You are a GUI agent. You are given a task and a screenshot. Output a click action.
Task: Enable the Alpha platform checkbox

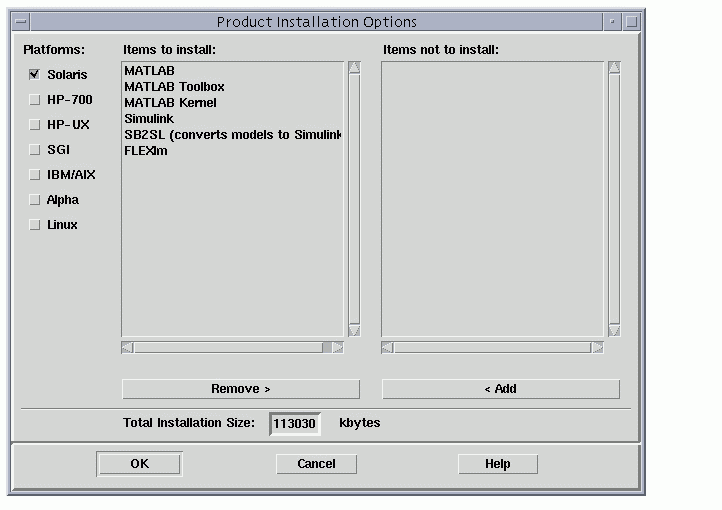pyautogui.click(x=35, y=199)
